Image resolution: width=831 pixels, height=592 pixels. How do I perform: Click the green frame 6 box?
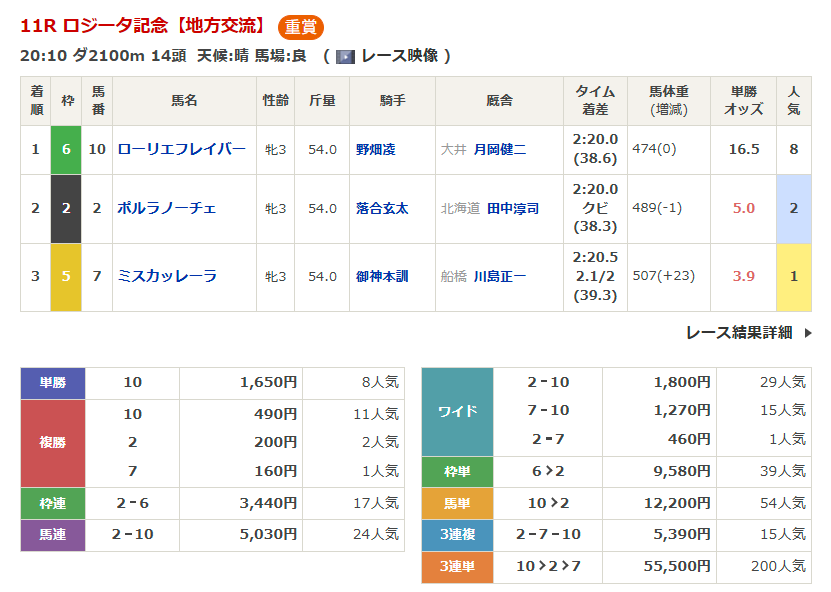(66, 149)
